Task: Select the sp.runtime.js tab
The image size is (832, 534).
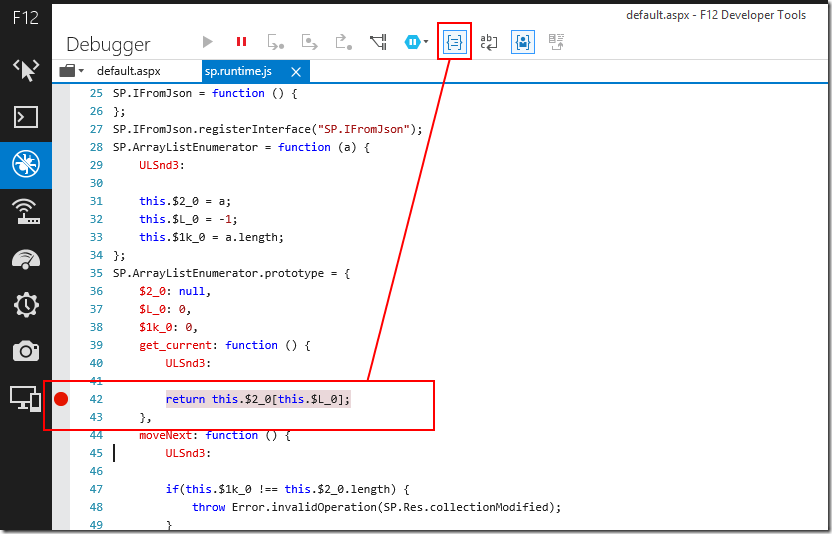Action: (237, 71)
